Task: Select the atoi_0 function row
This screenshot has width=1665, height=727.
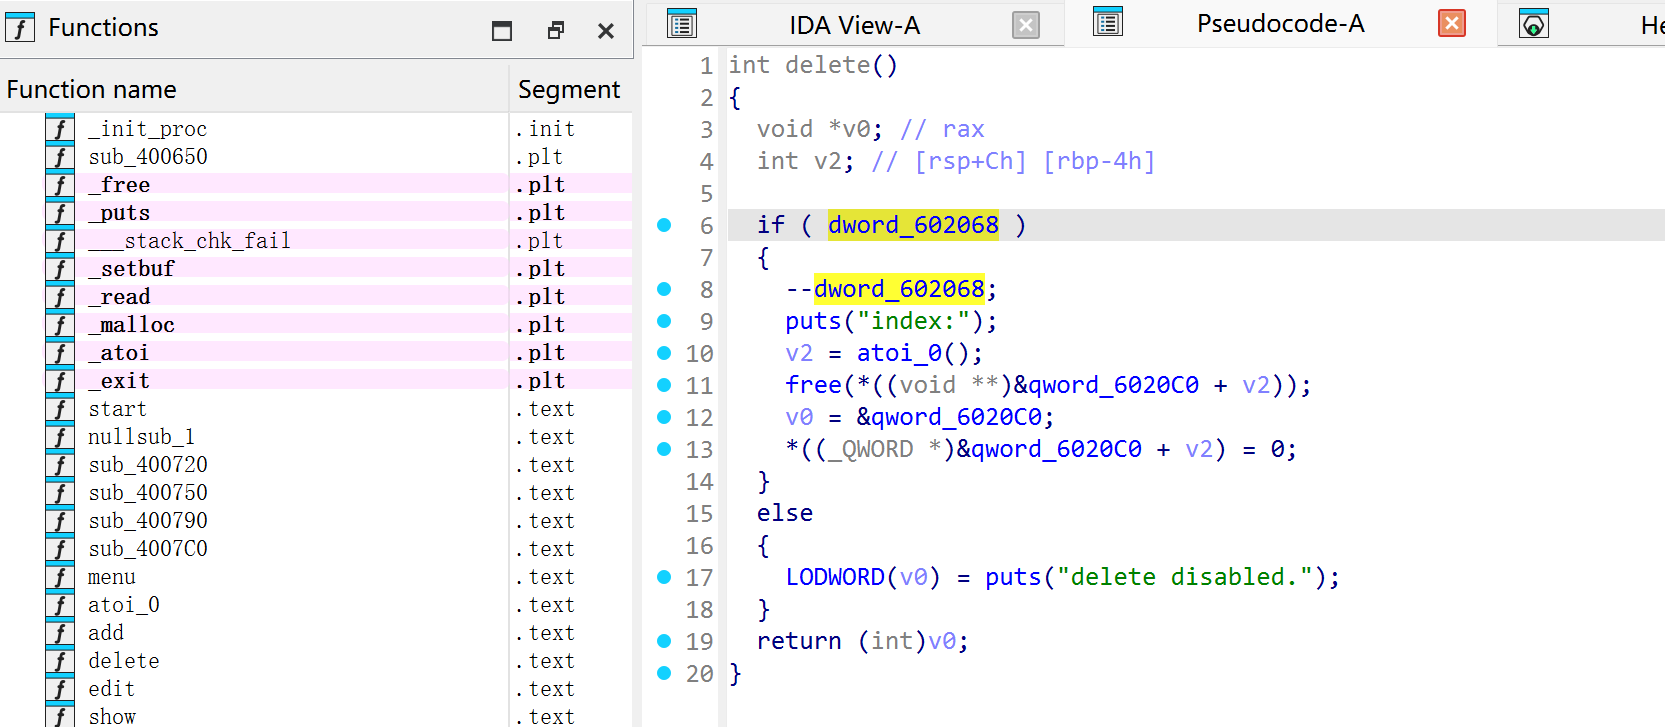Action: (316, 605)
